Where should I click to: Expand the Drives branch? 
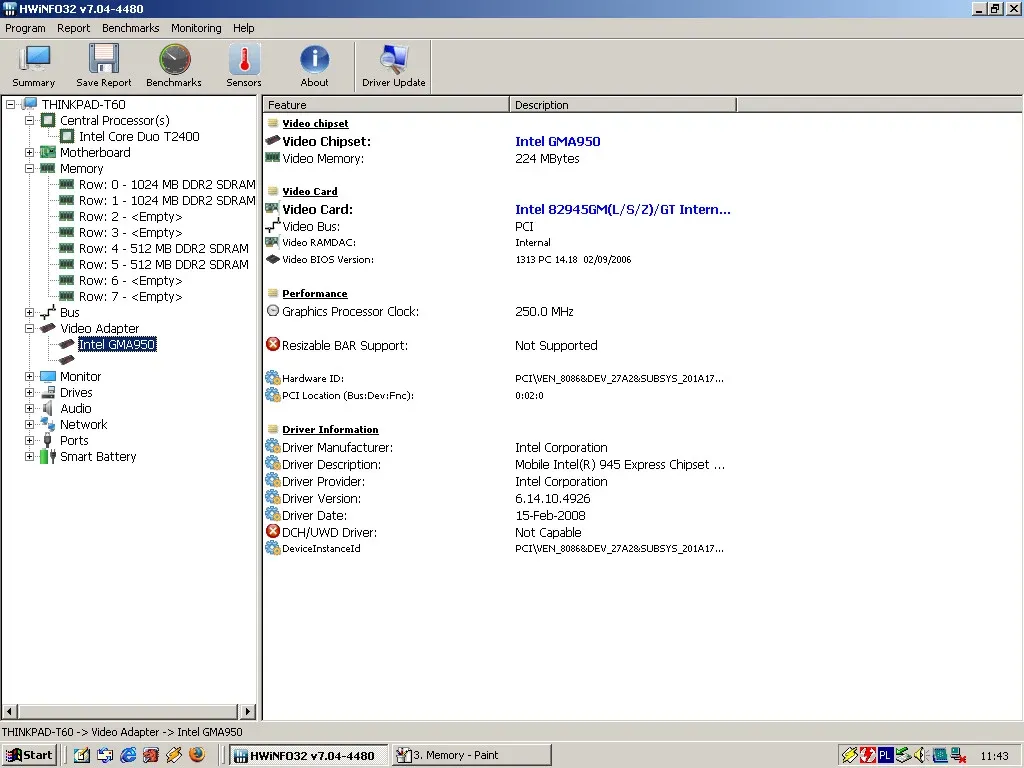(x=29, y=392)
